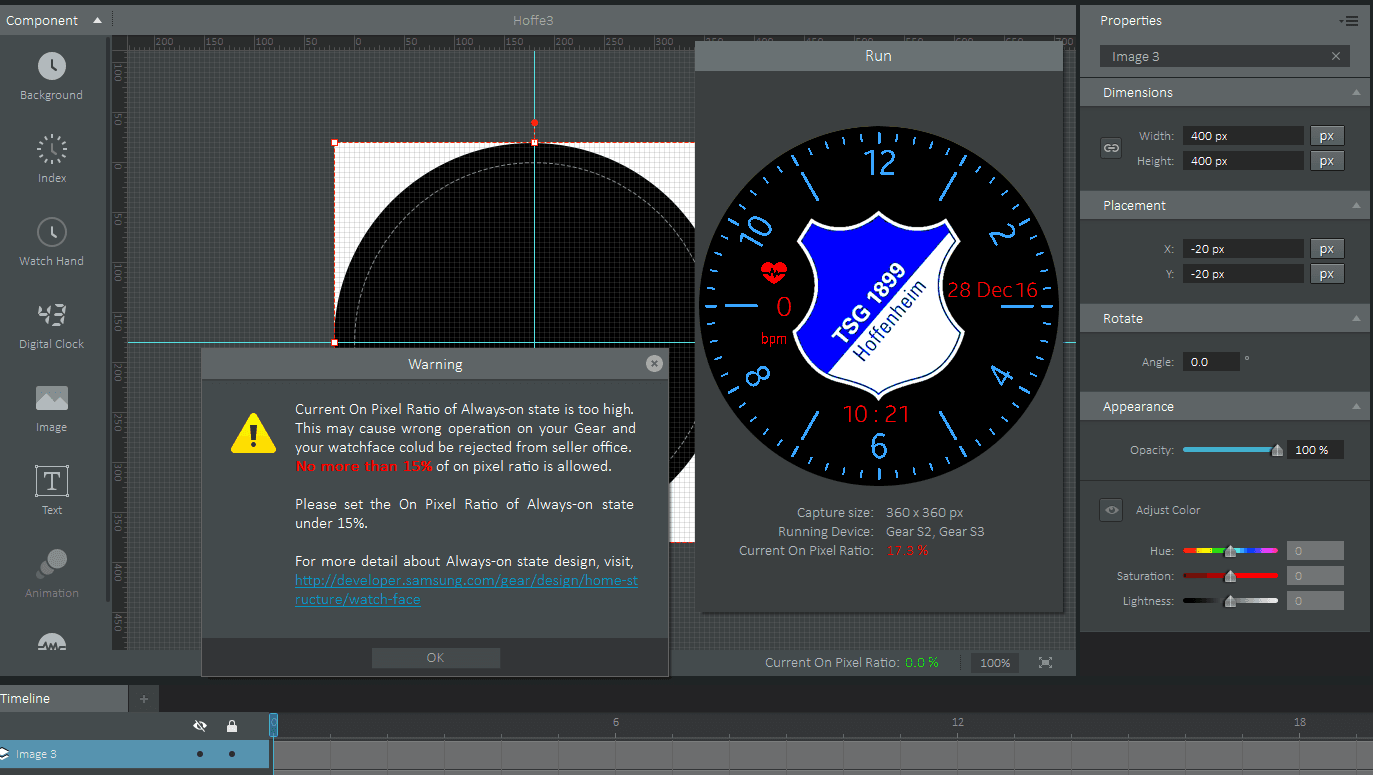
Task: Click the Hue value field
Action: 1315,551
